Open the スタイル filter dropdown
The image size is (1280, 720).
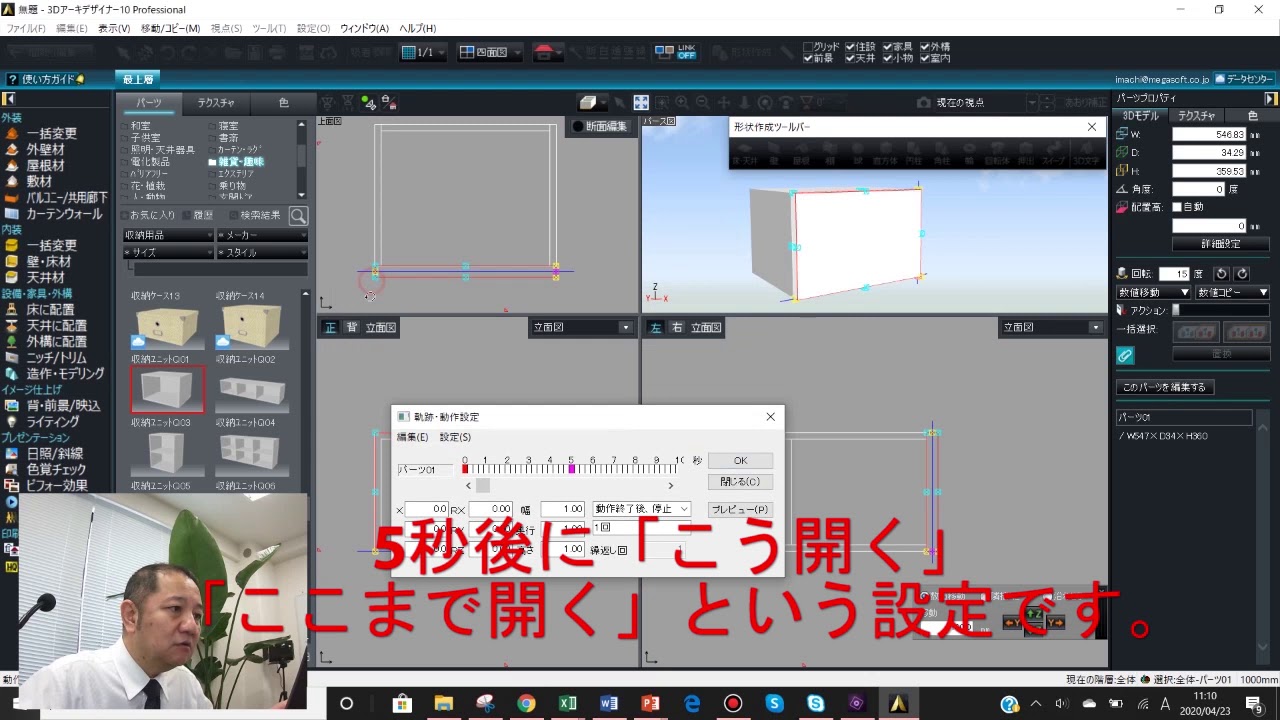click(x=262, y=253)
